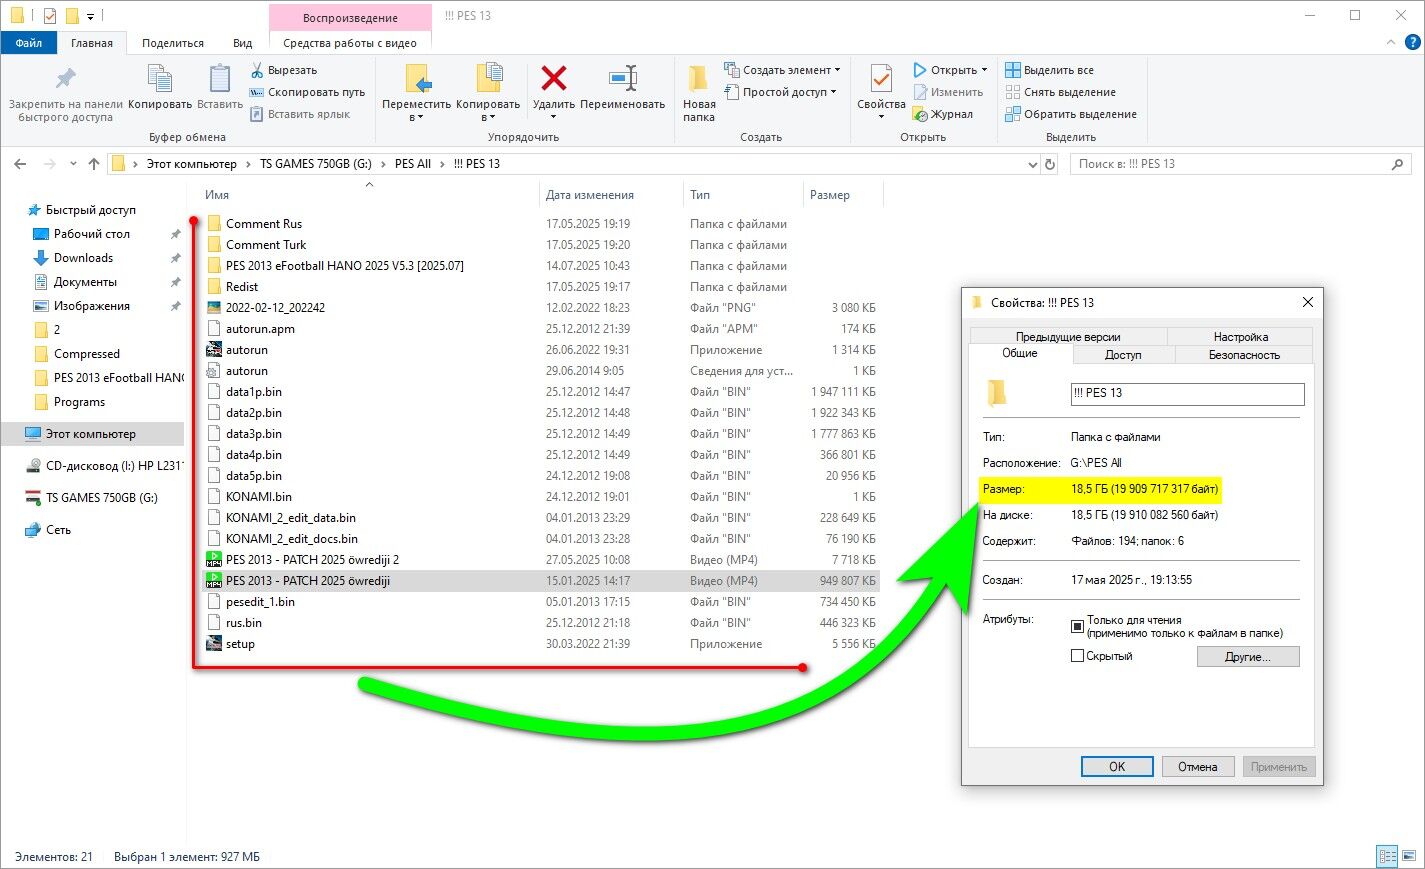
Task: Open the recent locations chevron dropdown
Action: tap(73, 164)
